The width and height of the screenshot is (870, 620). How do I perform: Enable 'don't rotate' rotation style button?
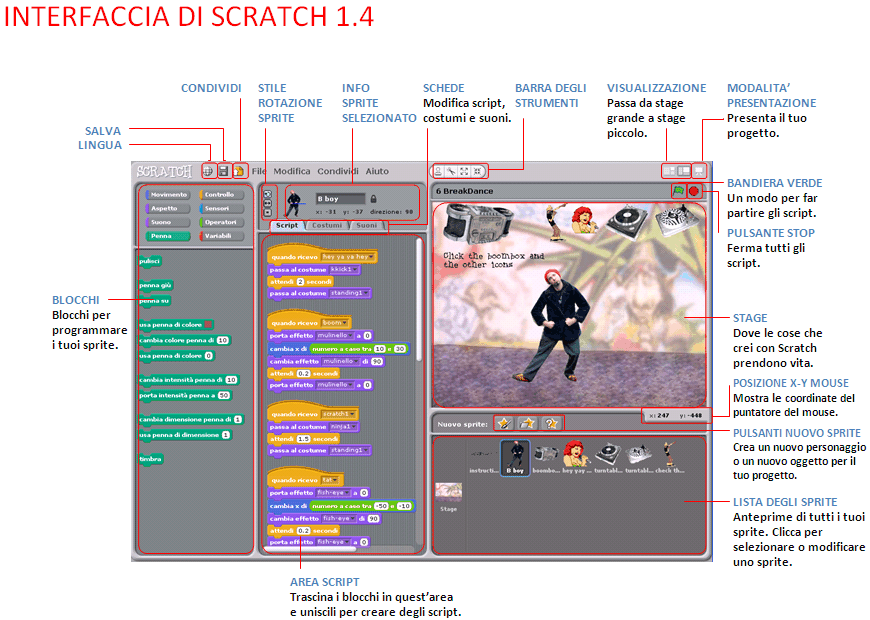[267, 213]
